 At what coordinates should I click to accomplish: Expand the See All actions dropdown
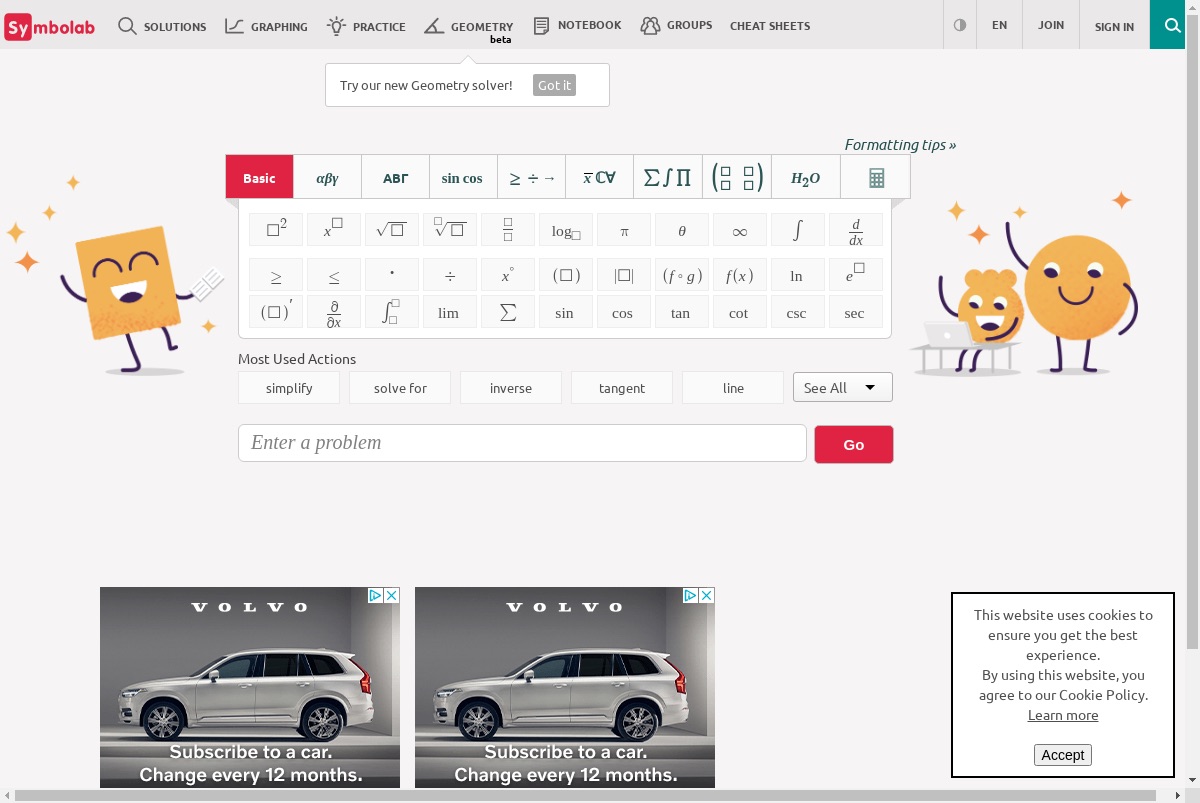click(843, 387)
